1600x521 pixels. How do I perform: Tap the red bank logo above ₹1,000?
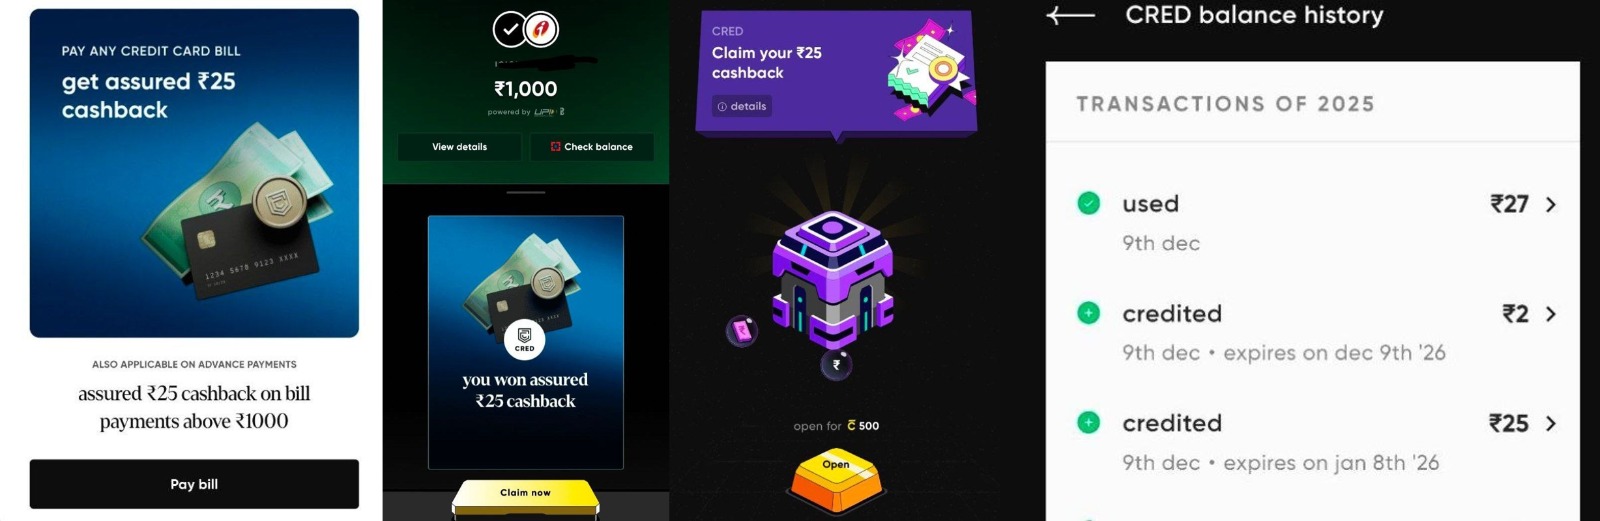pyautogui.click(x=542, y=30)
